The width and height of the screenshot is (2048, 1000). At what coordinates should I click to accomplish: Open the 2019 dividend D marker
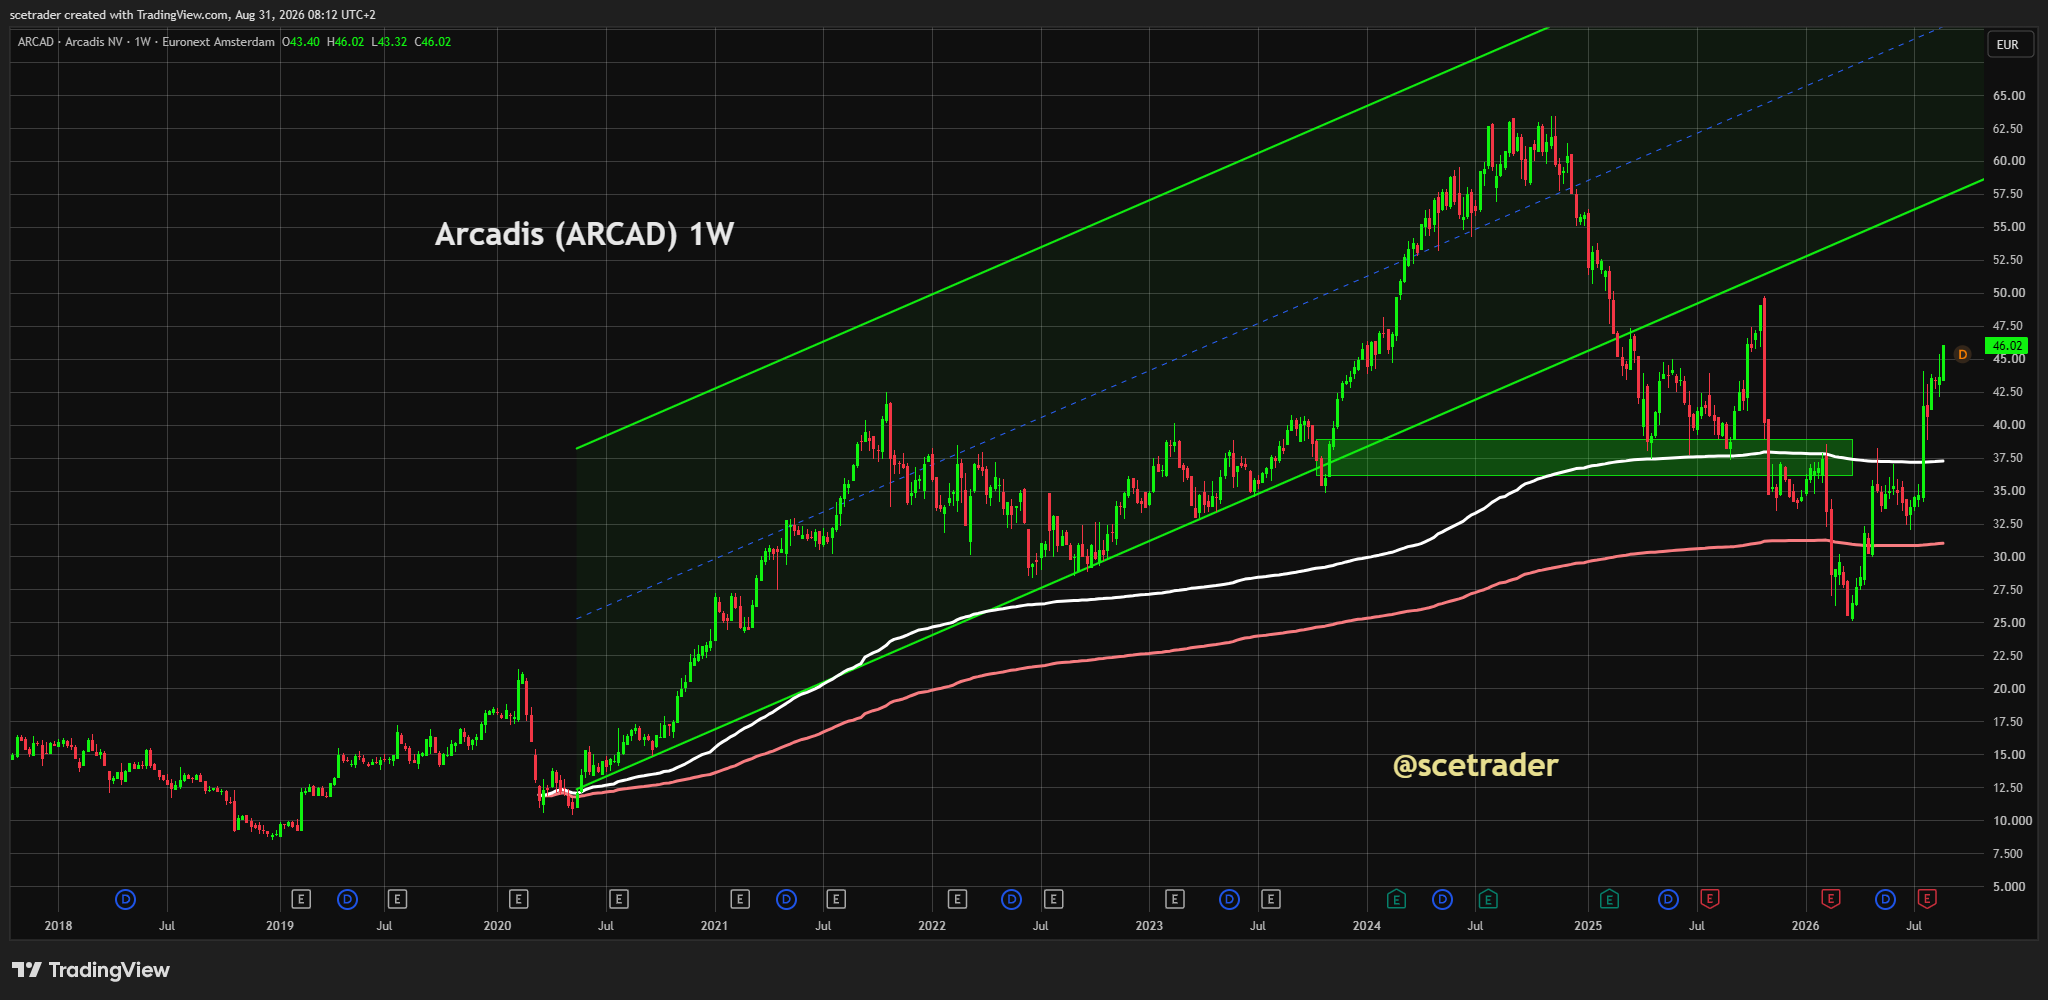[x=347, y=899]
